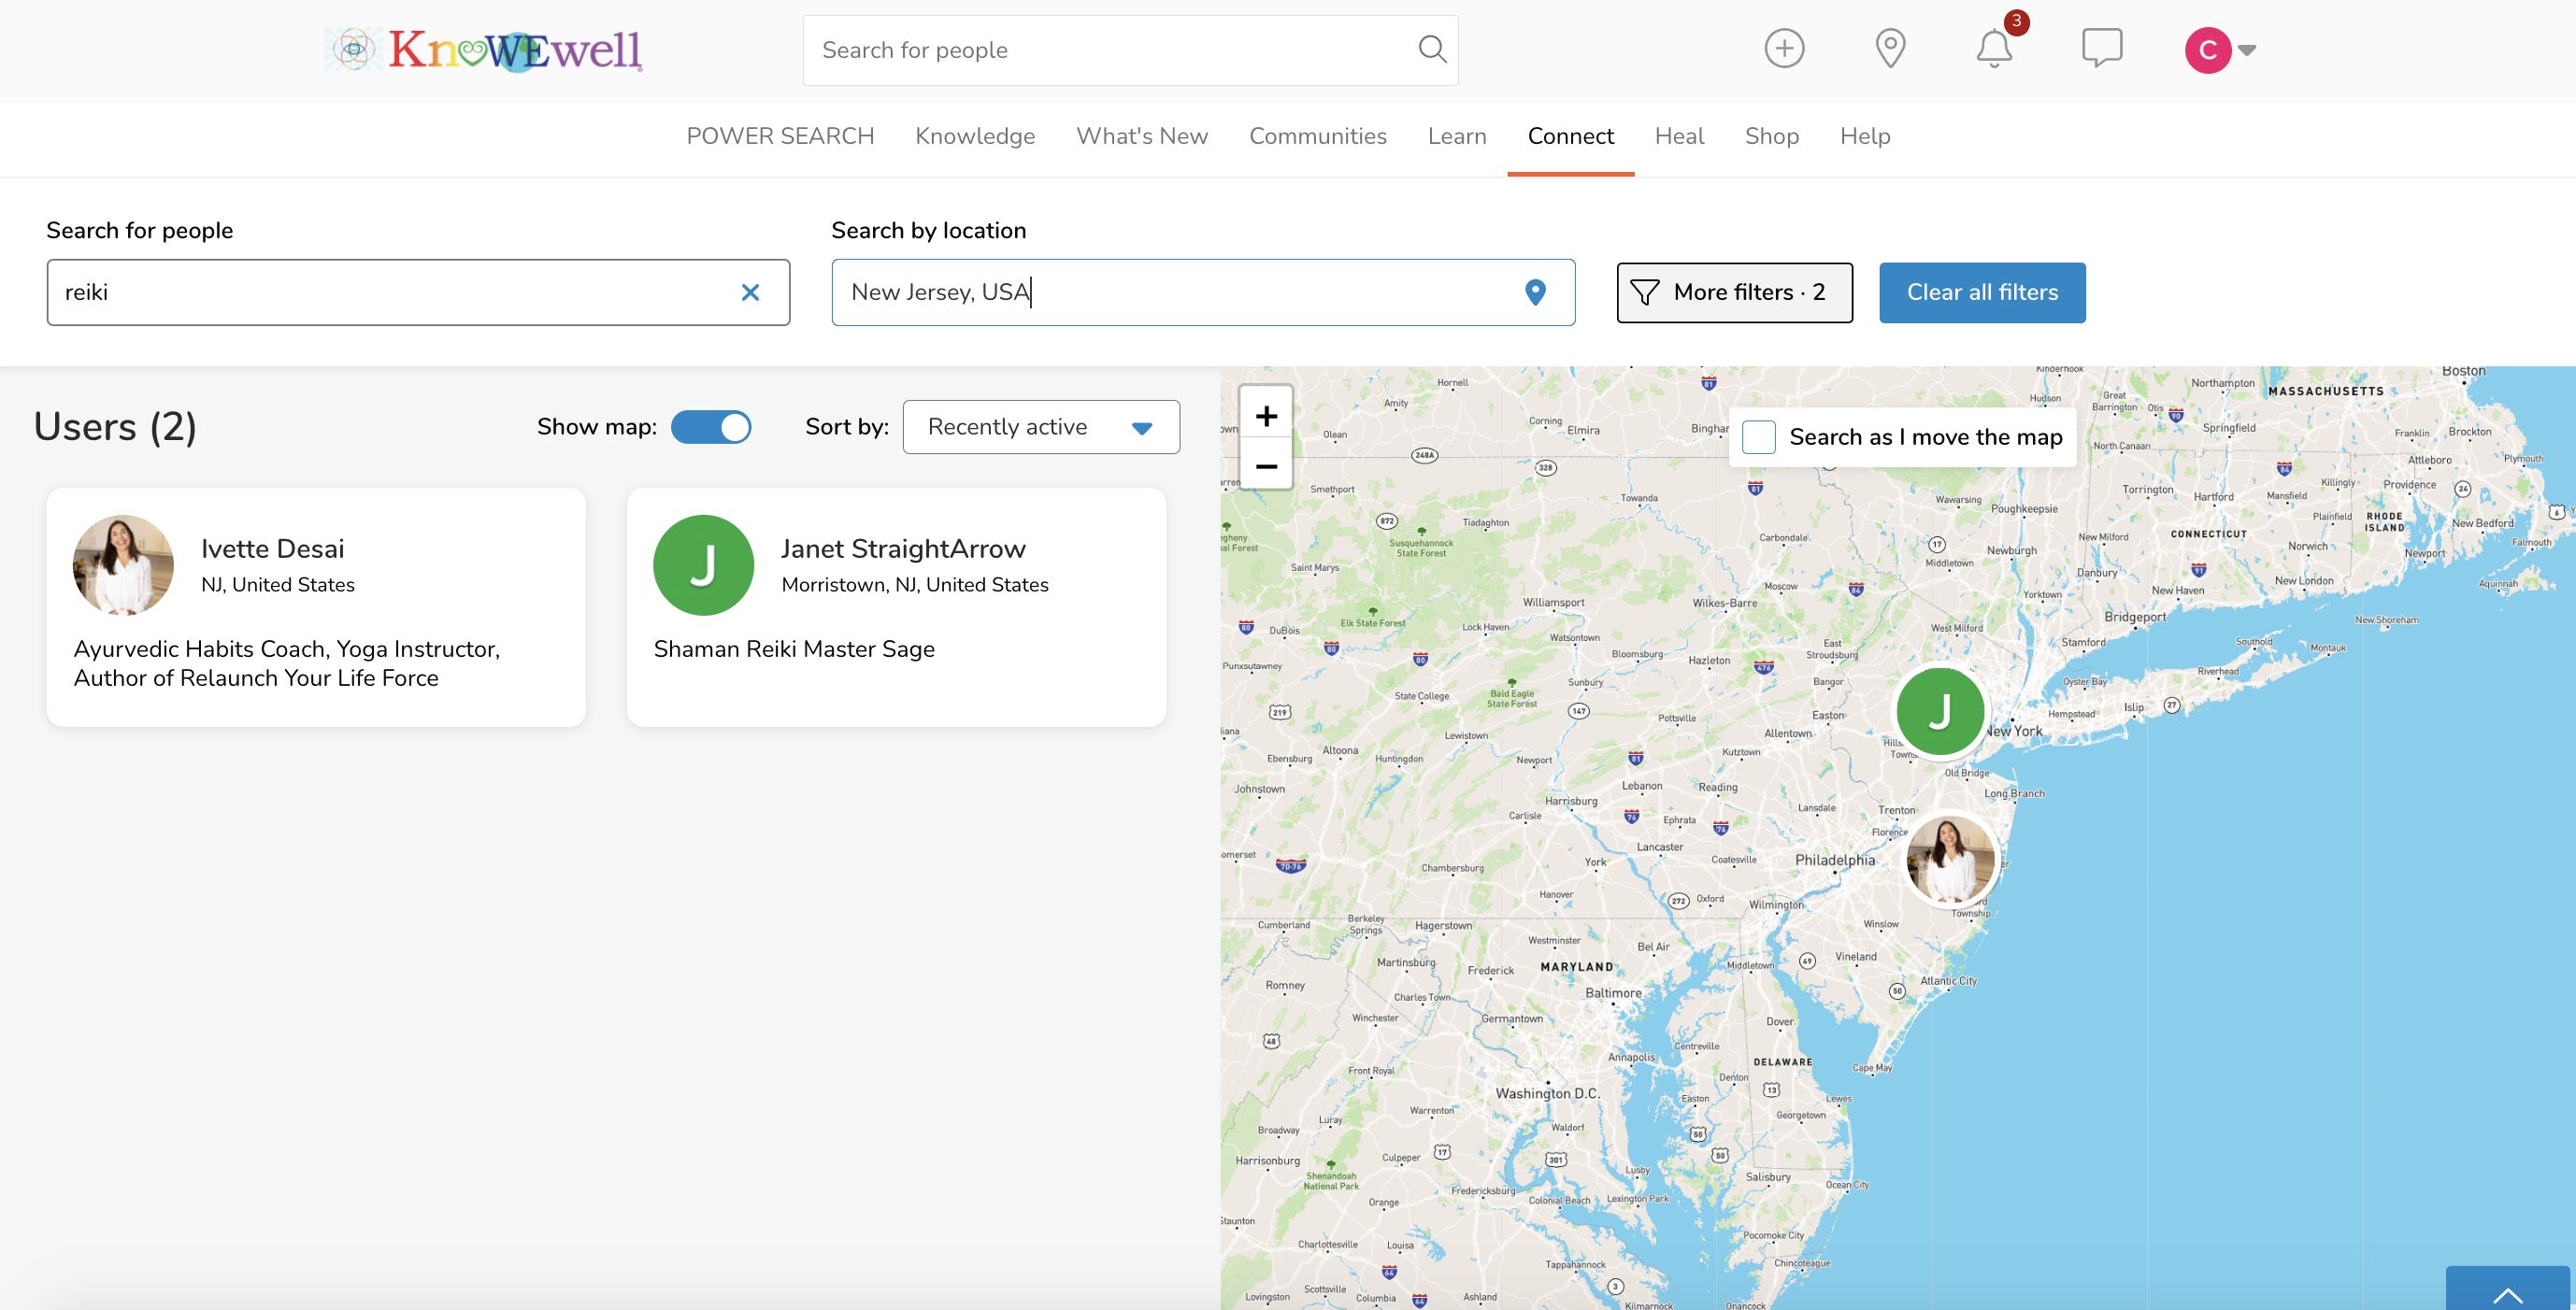Zoom out on the map
The image size is (2576, 1310).
(1266, 466)
